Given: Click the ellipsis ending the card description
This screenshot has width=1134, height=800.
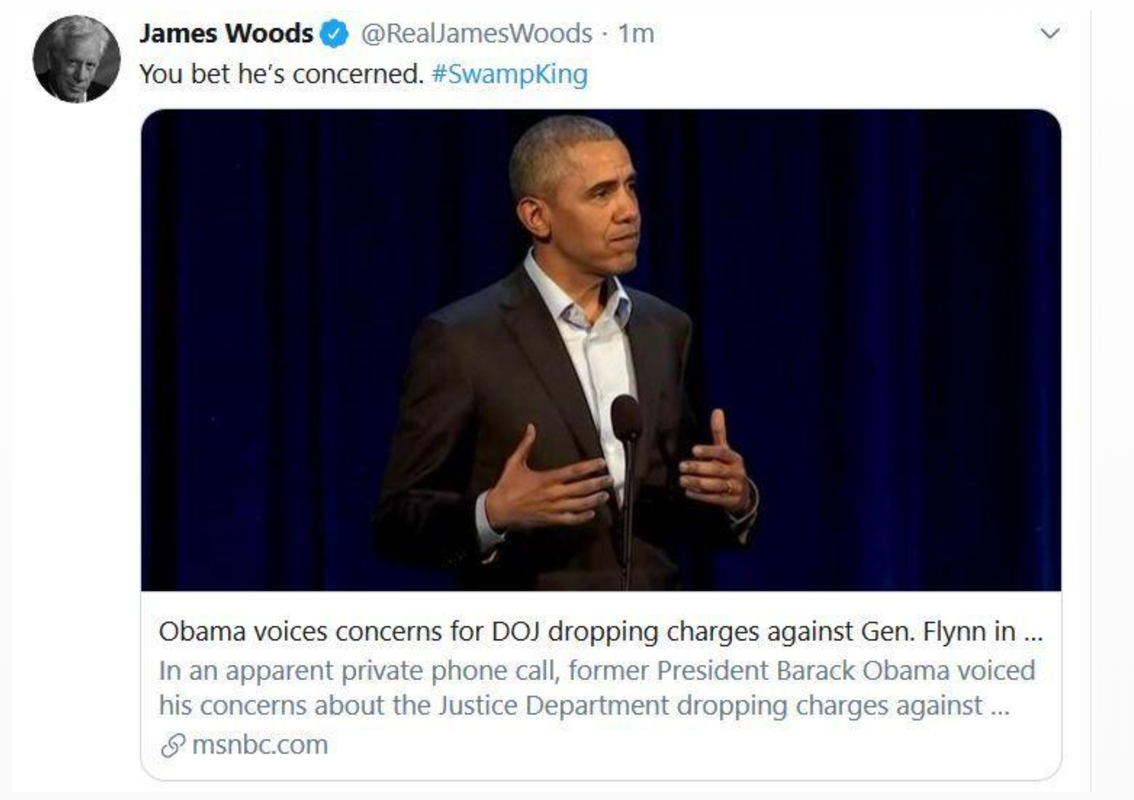Looking at the screenshot, I should pos(999,707).
